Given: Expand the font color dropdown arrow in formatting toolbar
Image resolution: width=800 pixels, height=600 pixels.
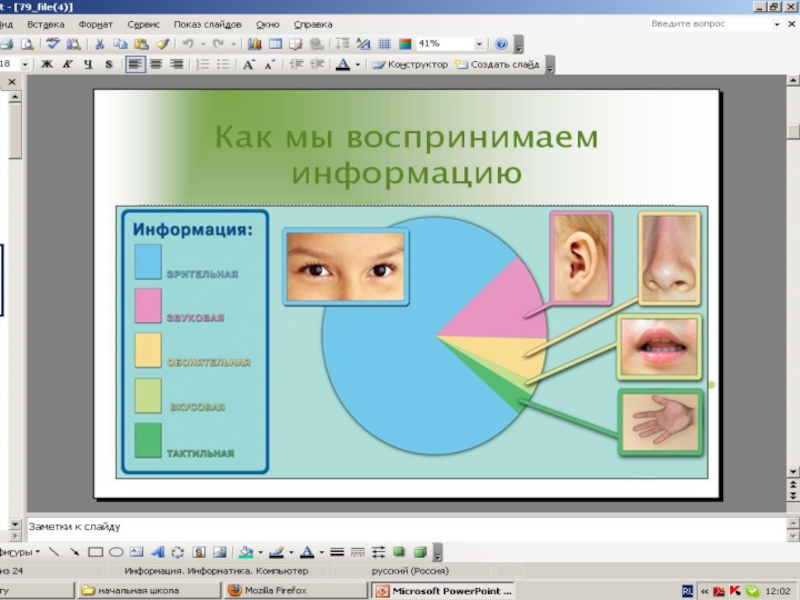Looking at the screenshot, I should point(357,64).
